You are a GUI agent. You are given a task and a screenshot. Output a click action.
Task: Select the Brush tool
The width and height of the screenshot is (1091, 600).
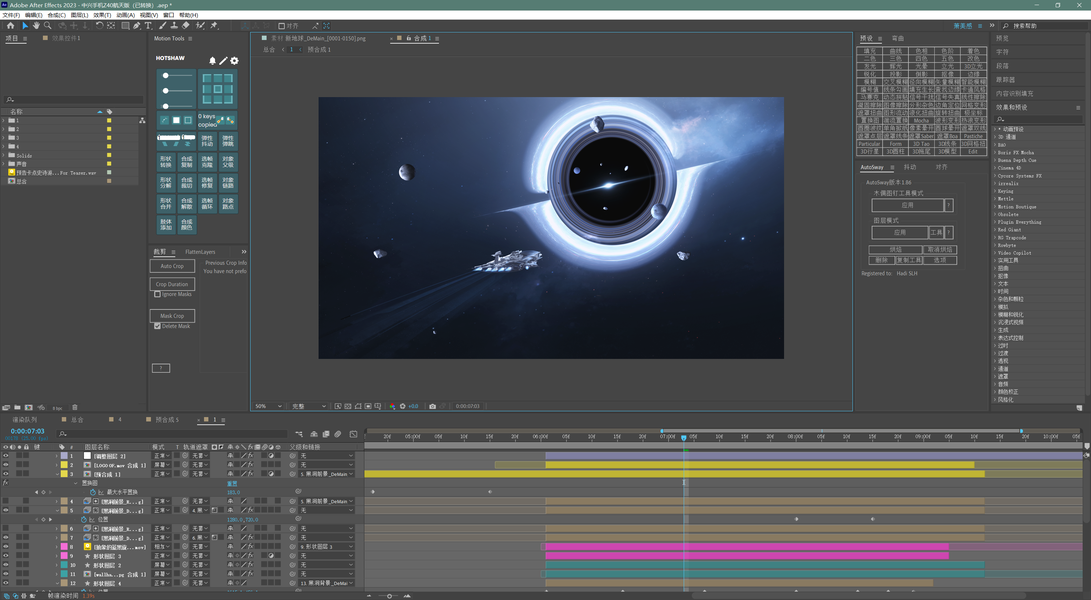pos(162,26)
